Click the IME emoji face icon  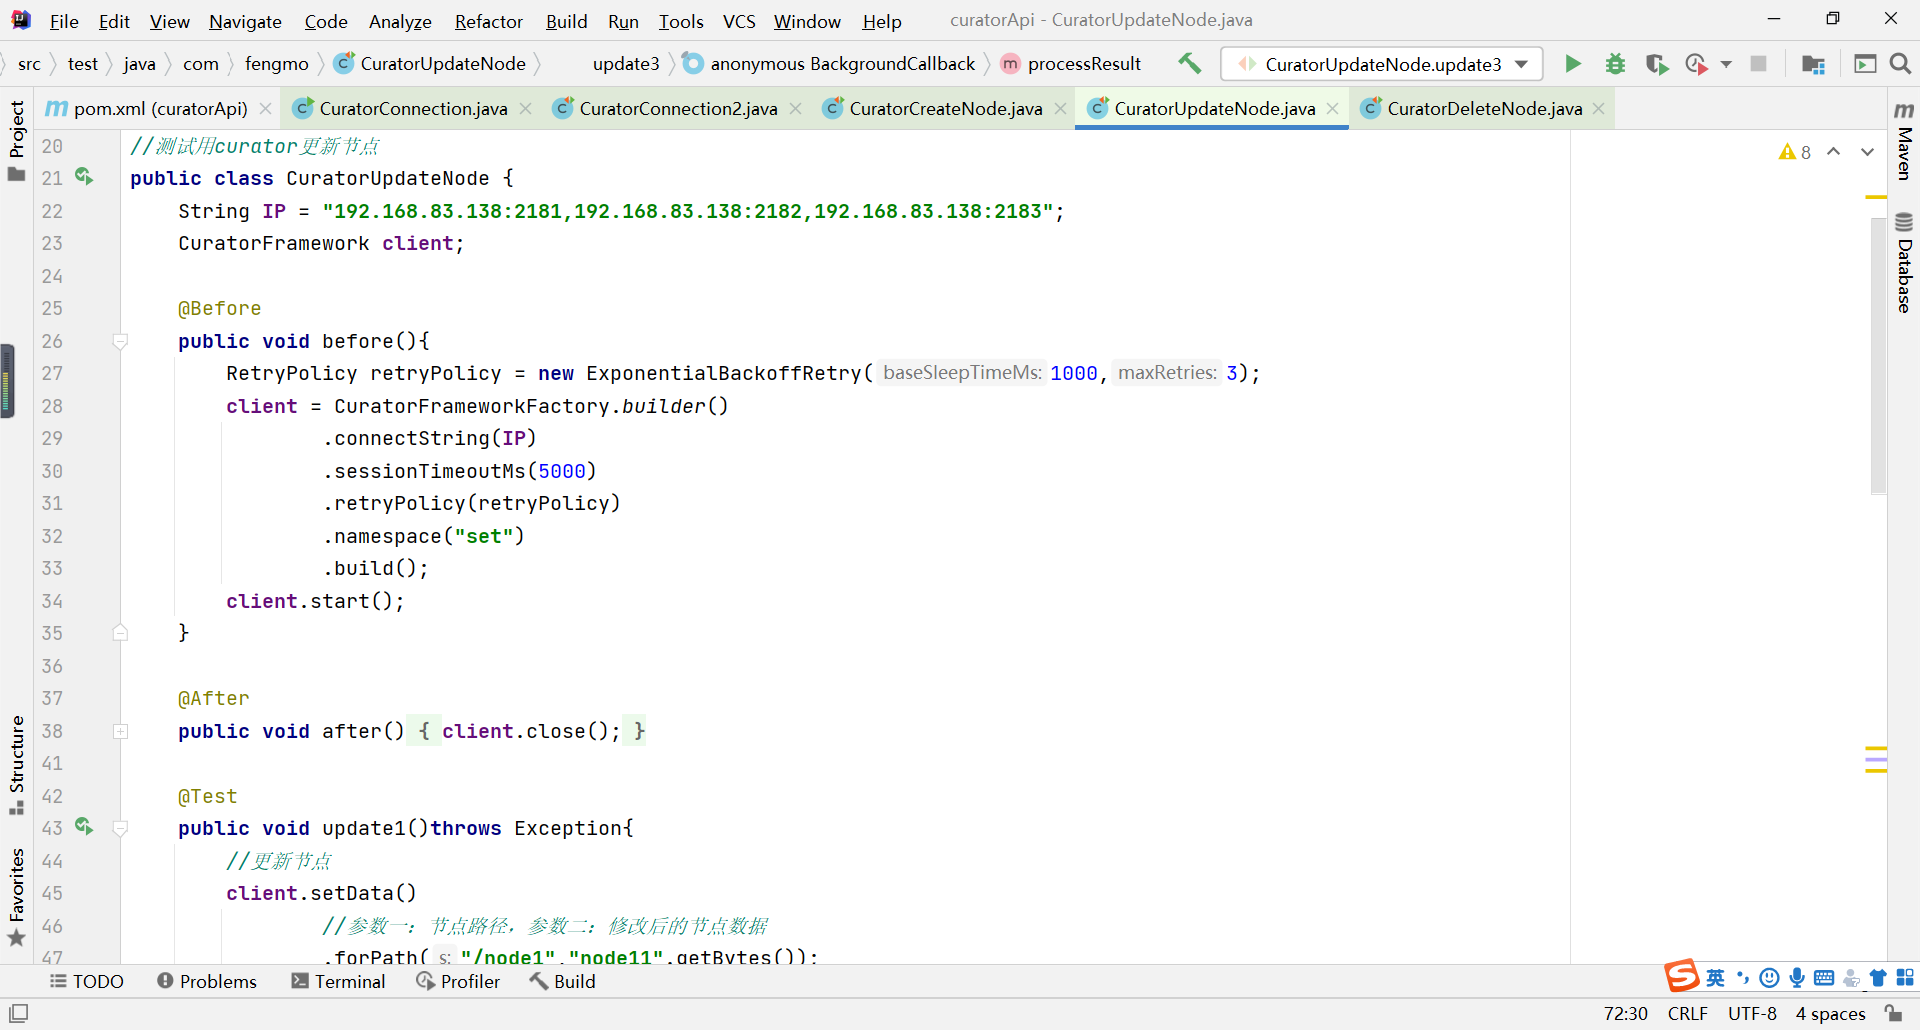point(1769,978)
